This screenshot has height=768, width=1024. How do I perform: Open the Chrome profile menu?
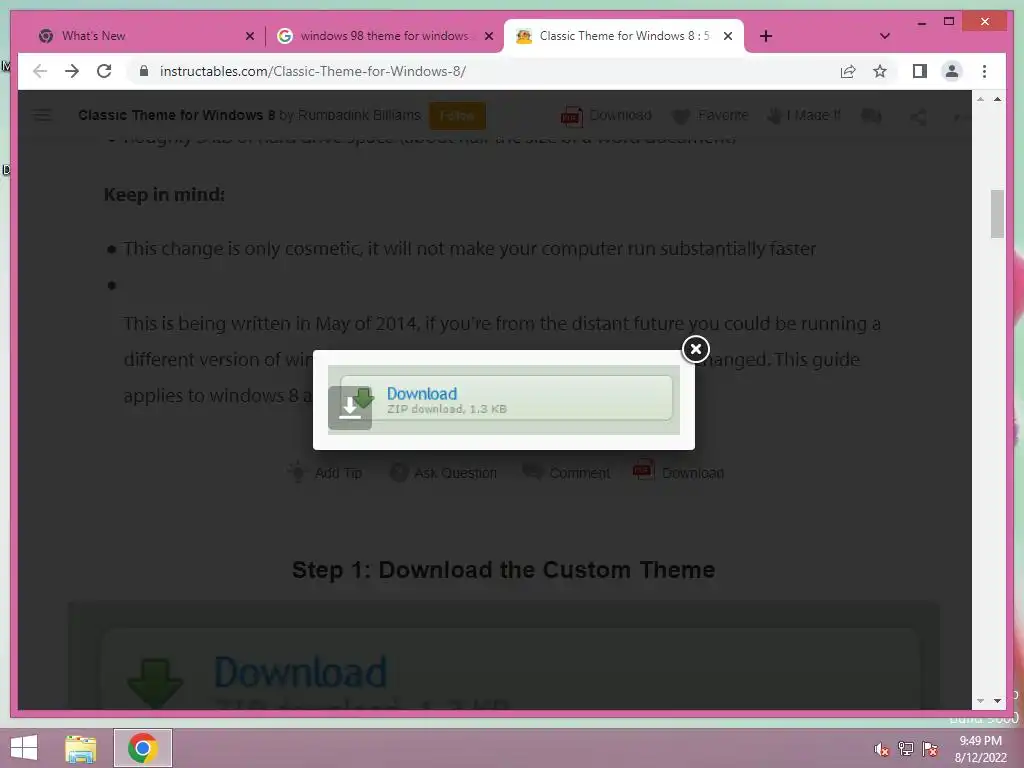952,71
